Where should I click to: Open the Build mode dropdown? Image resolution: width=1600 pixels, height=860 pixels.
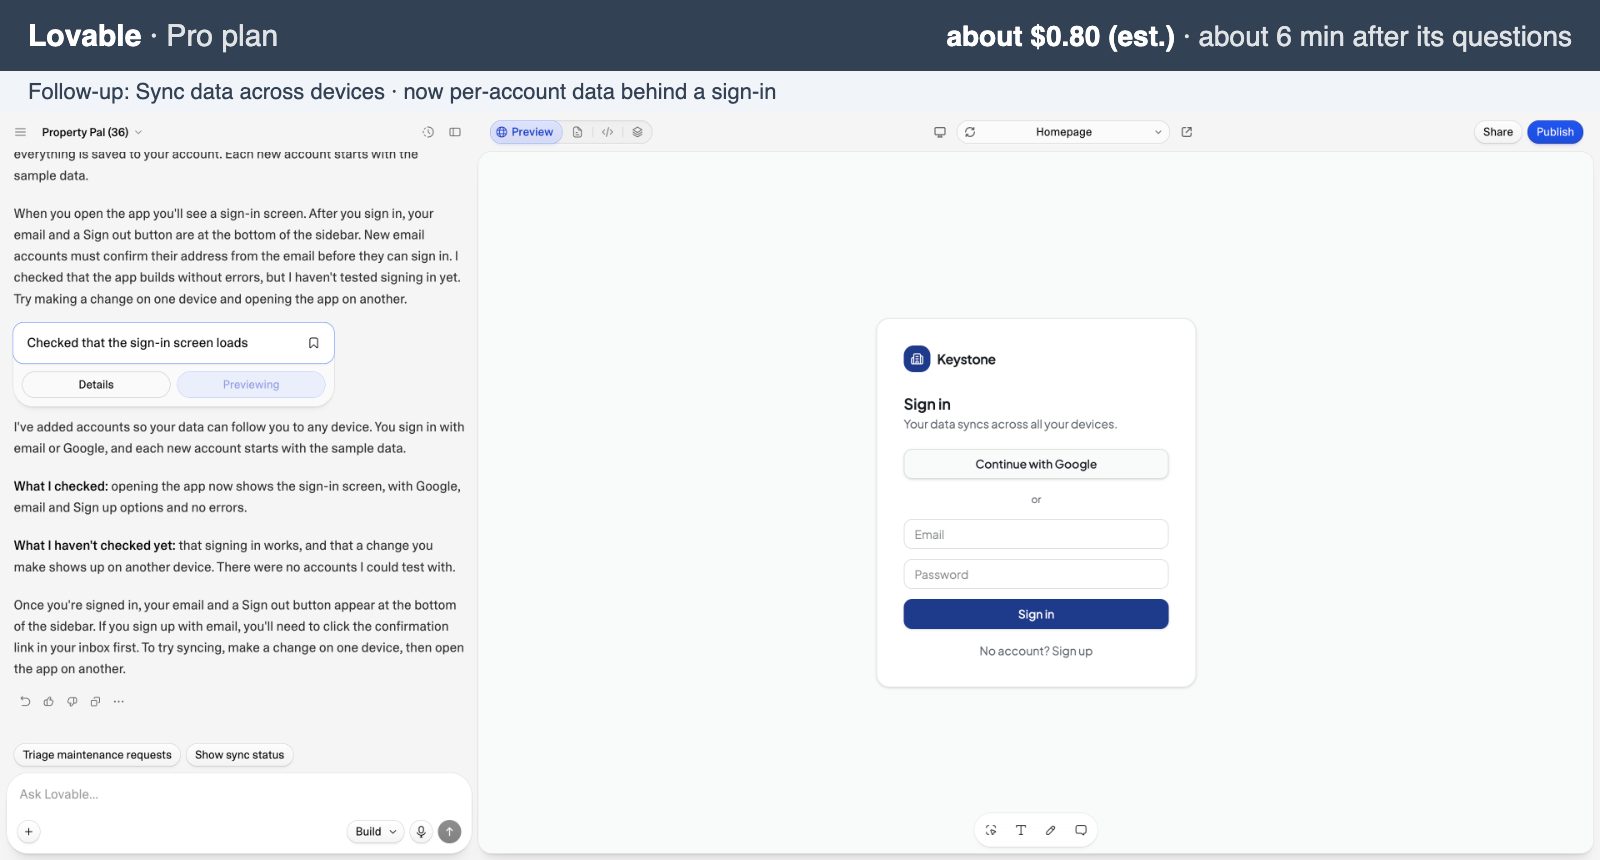pos(376,832)
